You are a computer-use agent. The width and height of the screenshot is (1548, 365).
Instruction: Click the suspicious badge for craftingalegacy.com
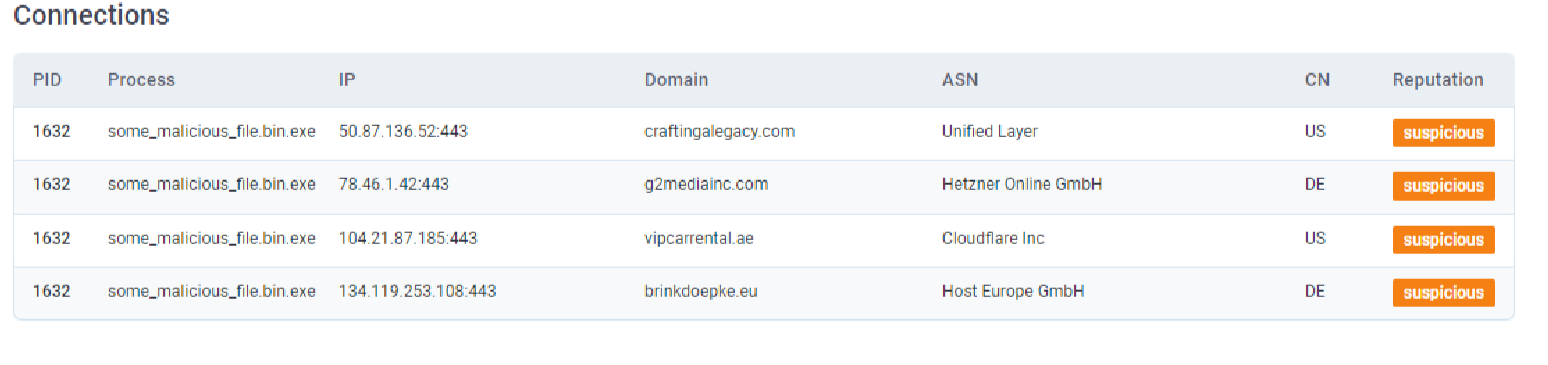tap(1443, 133)
